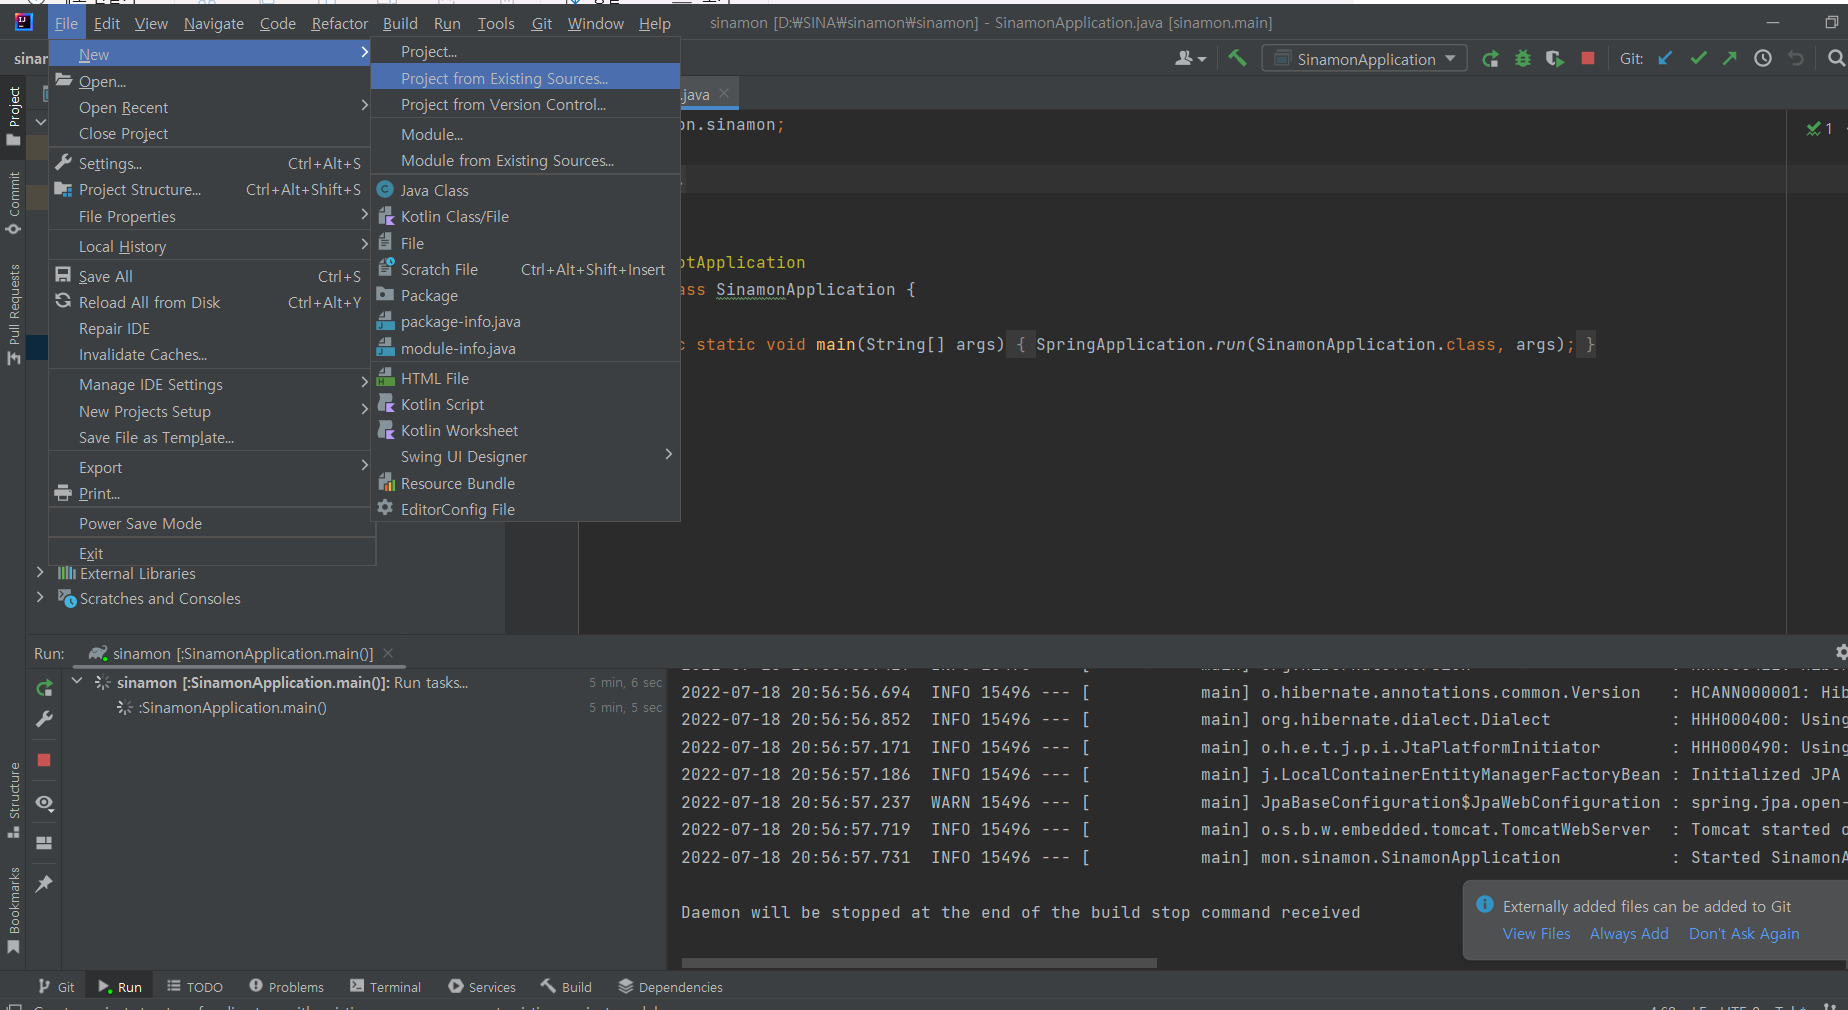The height and width of the screenshot is (1010, 1848).
Task: Choose Java Class from New submenu
Action: coord(525,190)
